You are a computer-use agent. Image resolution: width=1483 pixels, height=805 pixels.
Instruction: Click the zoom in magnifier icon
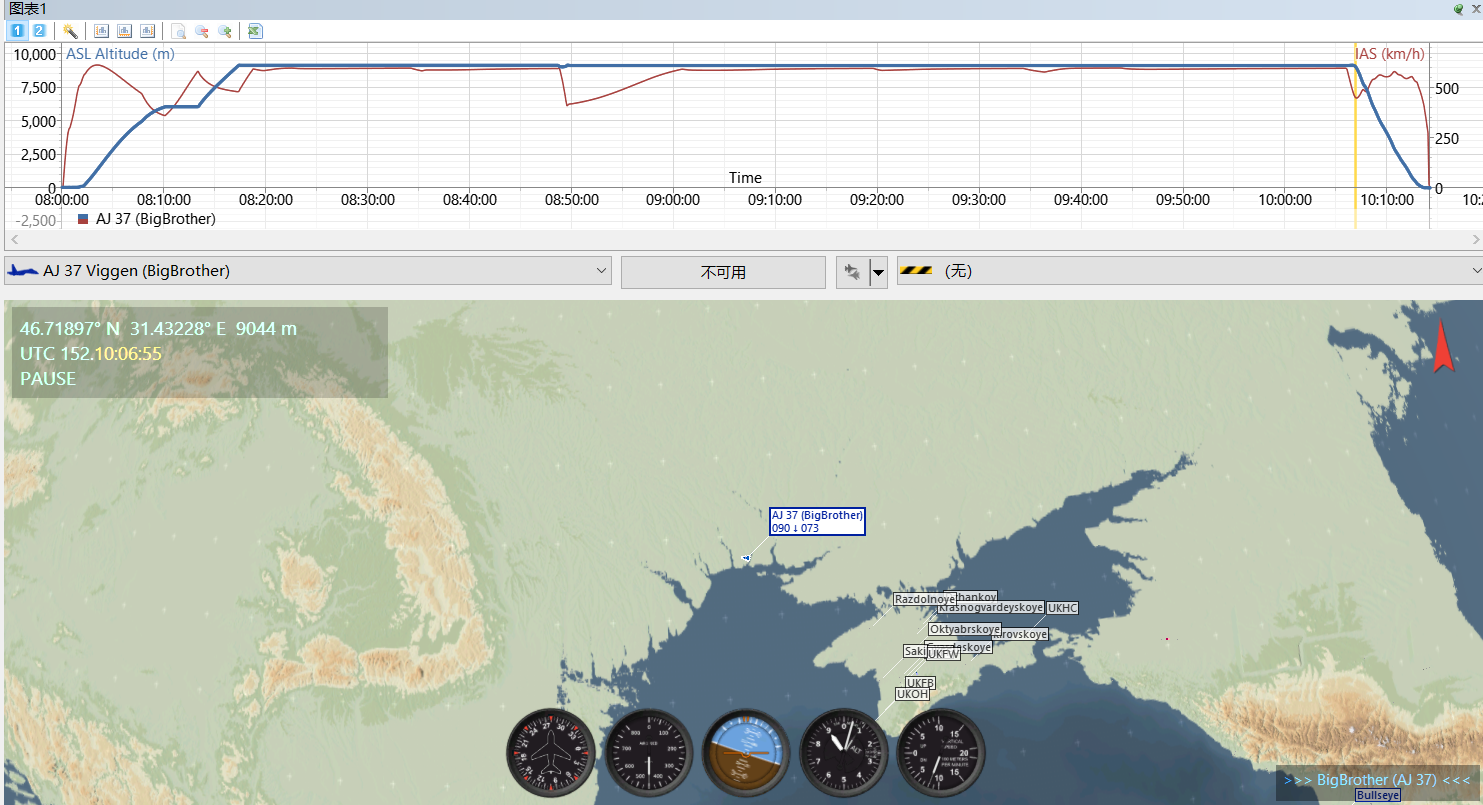pos(224,31)
